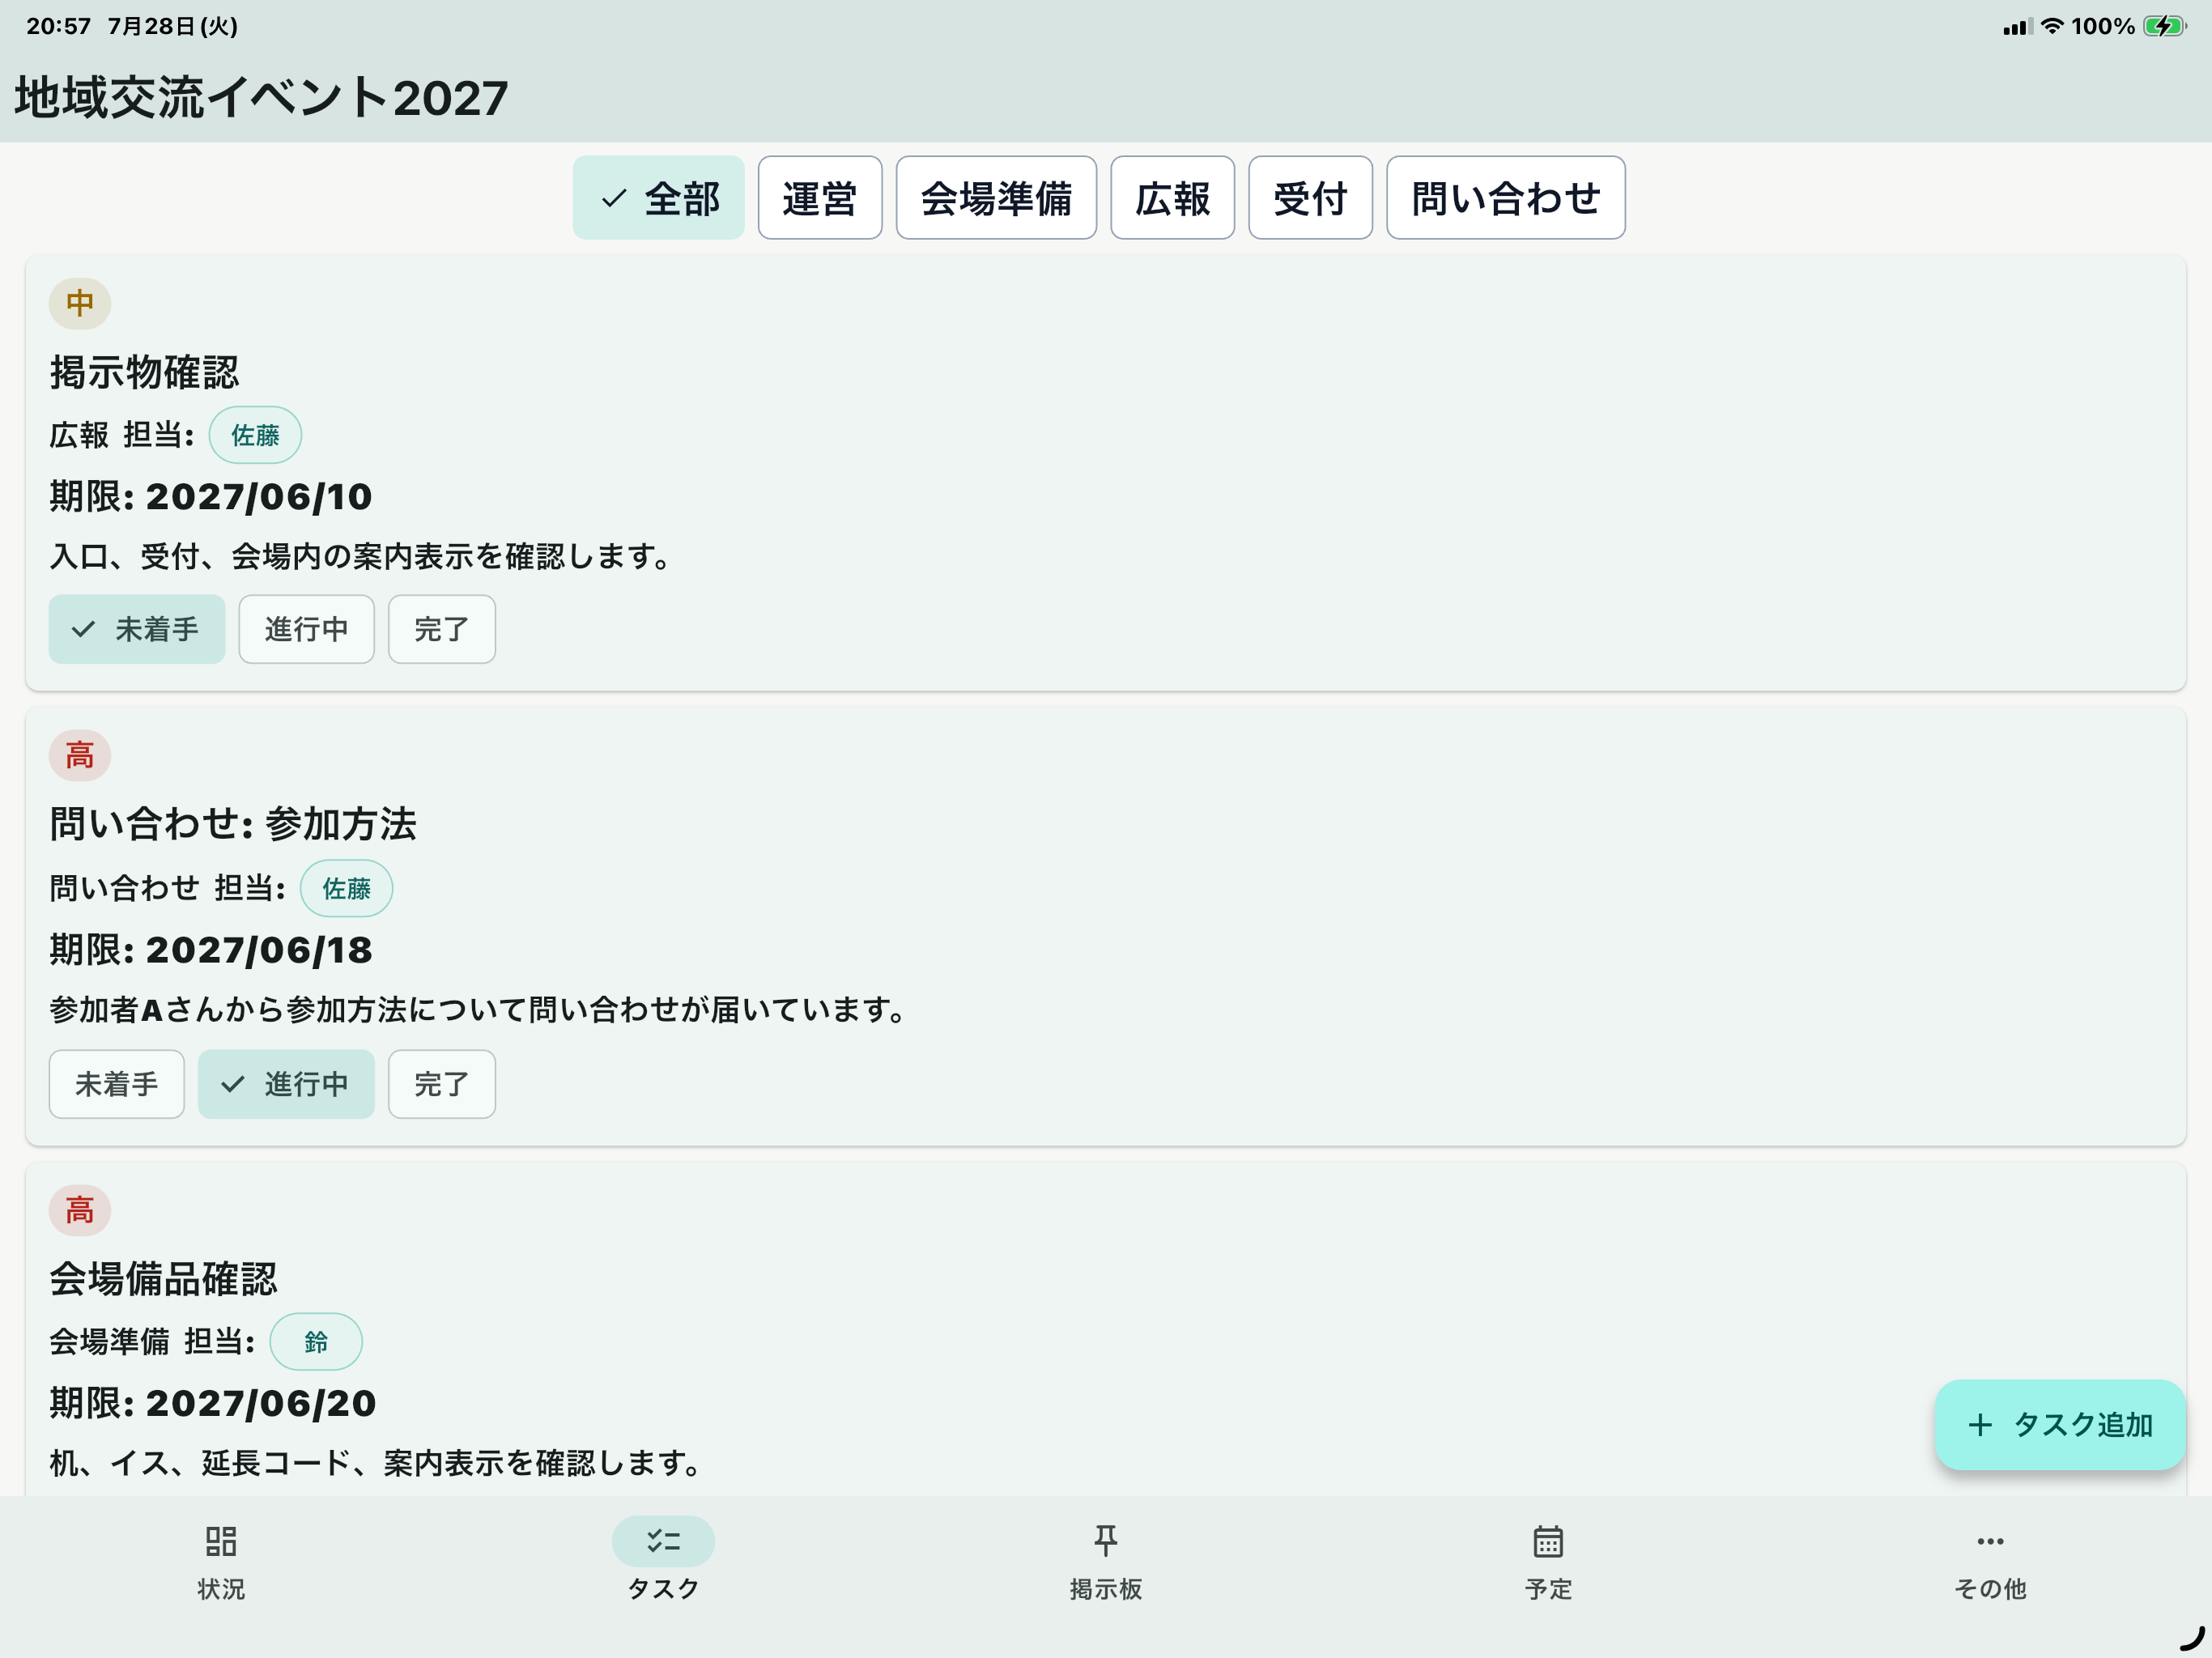Click the 高 priority badge on 問い合わせ: 参加方法
Image resolution: width=2212 pixels, height=1658 pixels.
click(x=80, y=755)
